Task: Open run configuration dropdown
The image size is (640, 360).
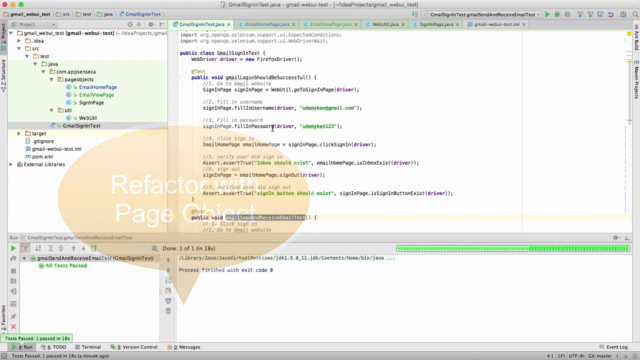Action: point(482,14)
